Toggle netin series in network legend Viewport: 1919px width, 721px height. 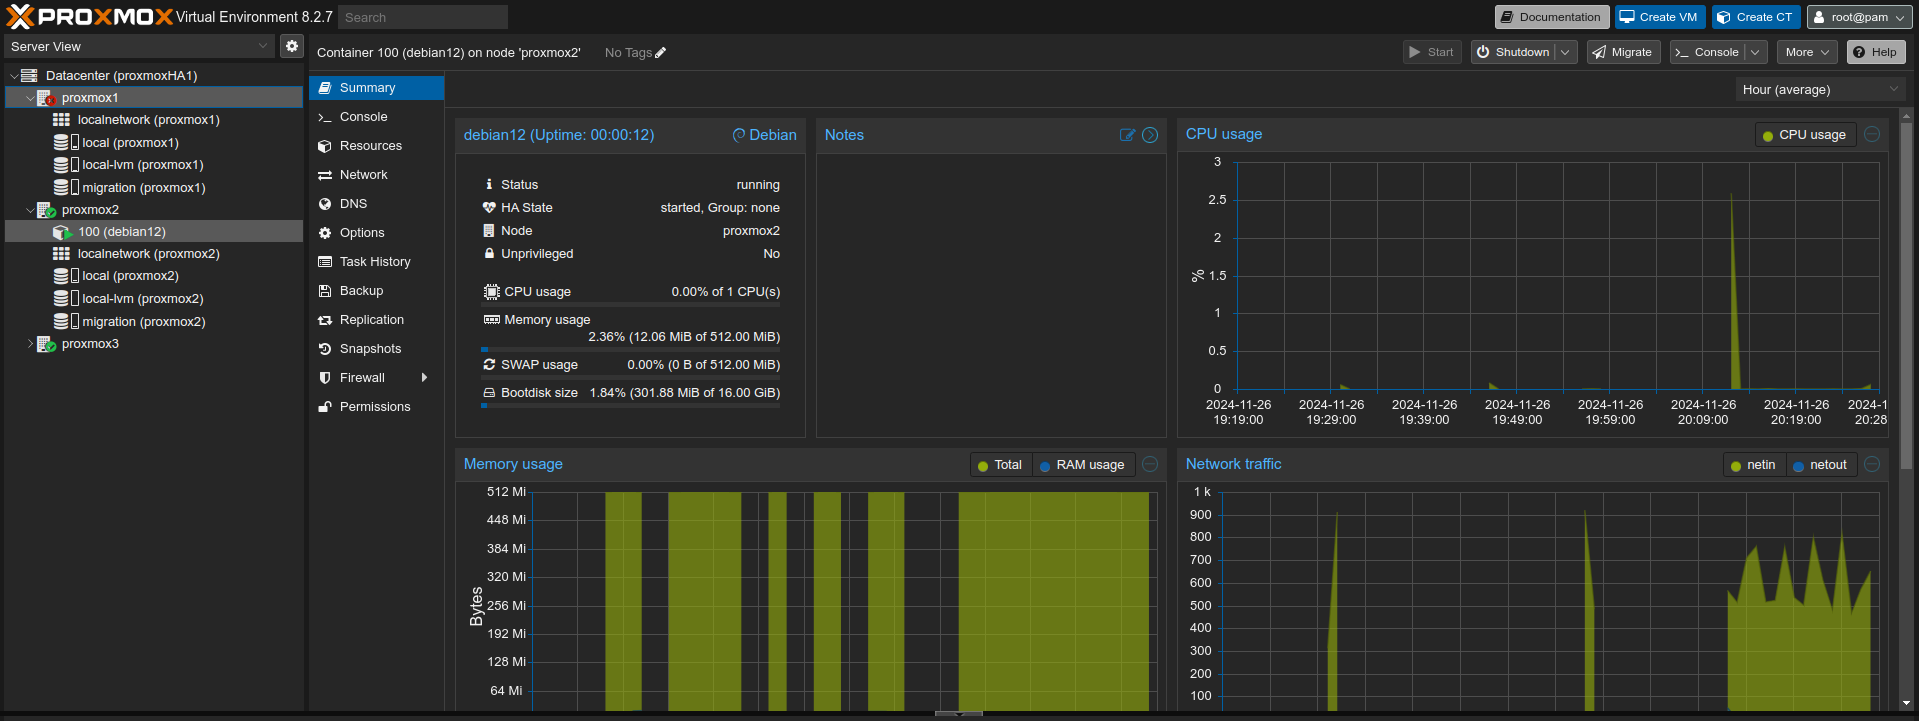tap(1753, 465)
